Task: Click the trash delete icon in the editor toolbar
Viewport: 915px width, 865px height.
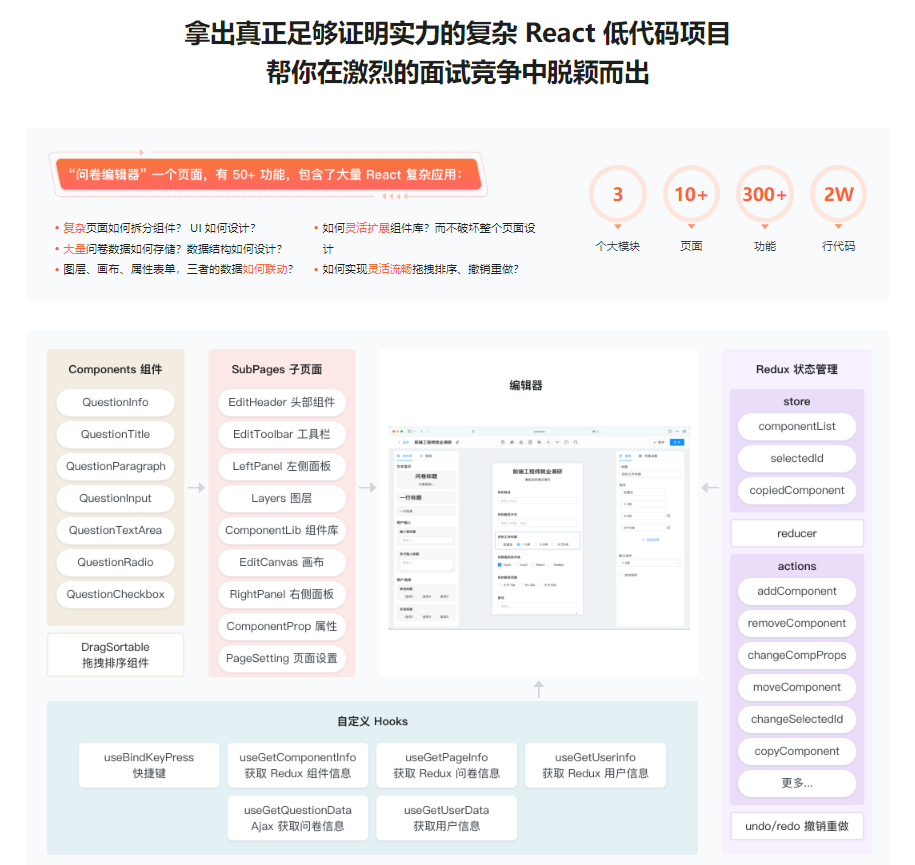Action: point(502,442)
